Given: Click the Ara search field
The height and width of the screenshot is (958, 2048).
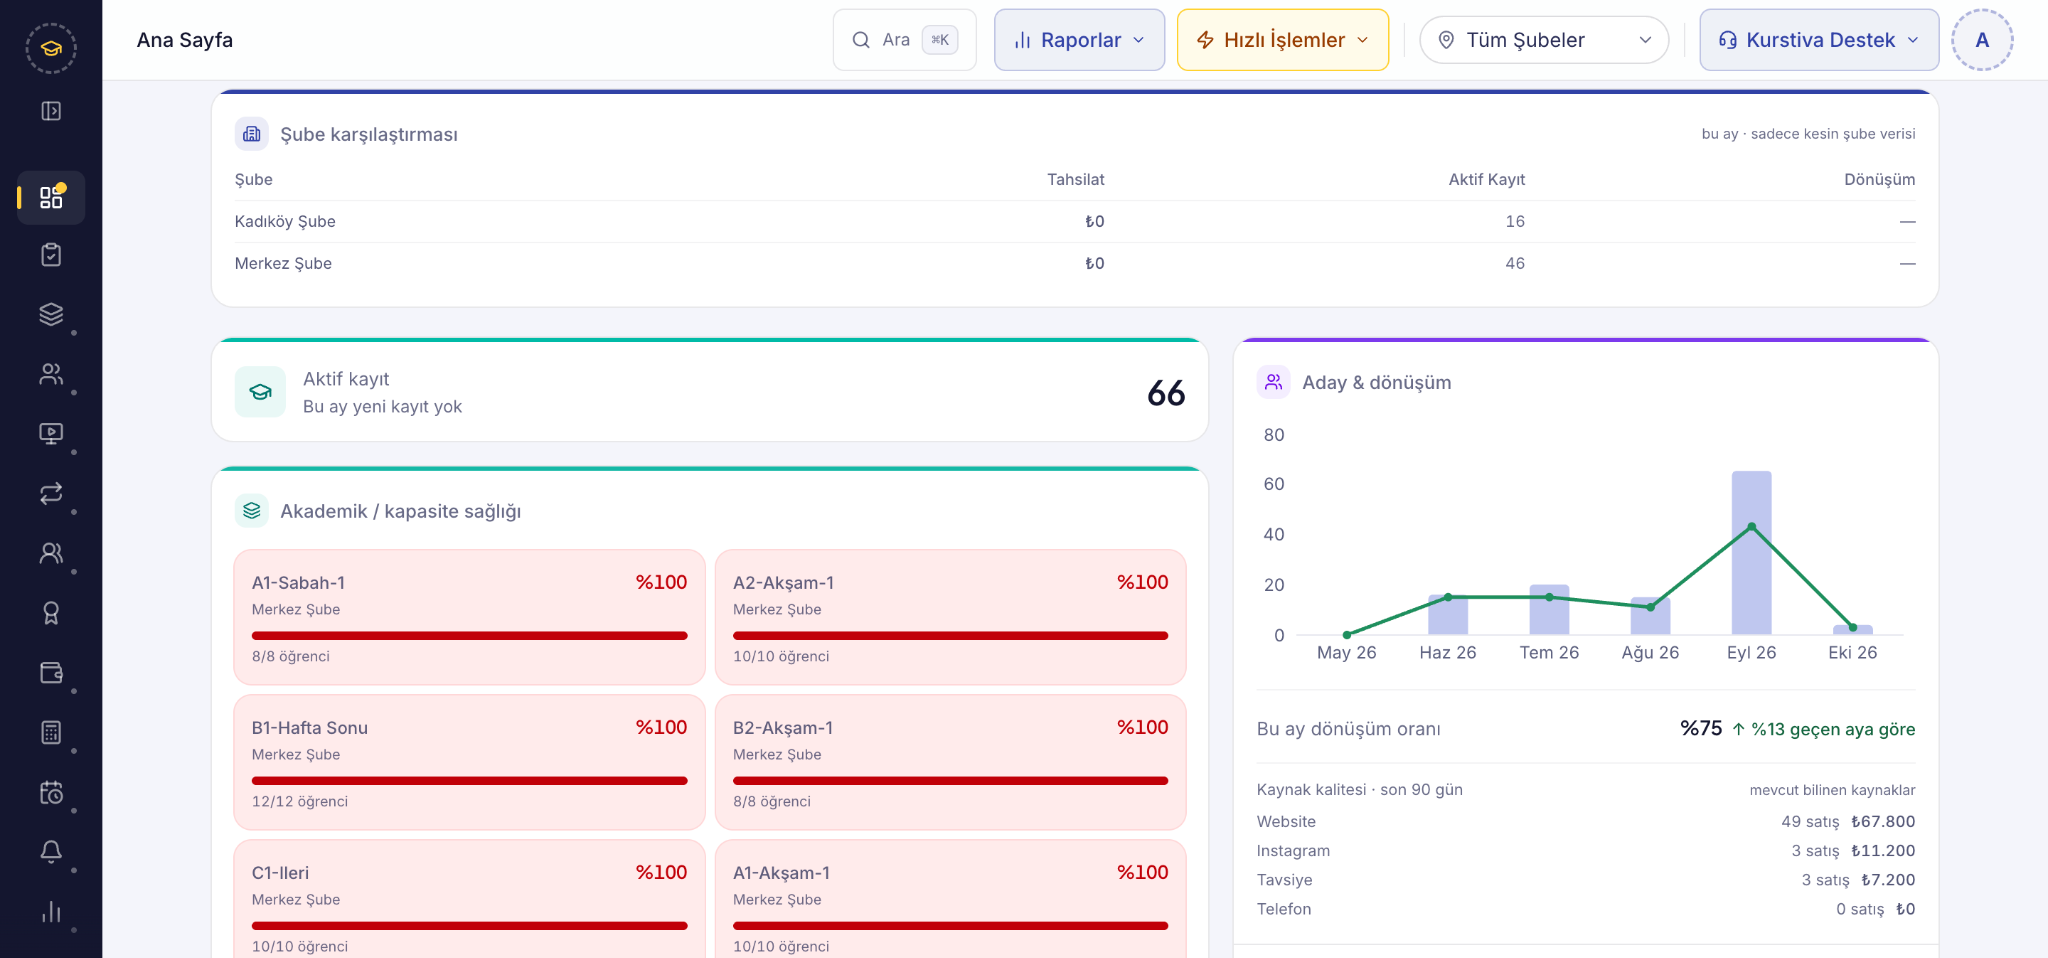Looking at the screenshot, I should click(x=904, y=40).
